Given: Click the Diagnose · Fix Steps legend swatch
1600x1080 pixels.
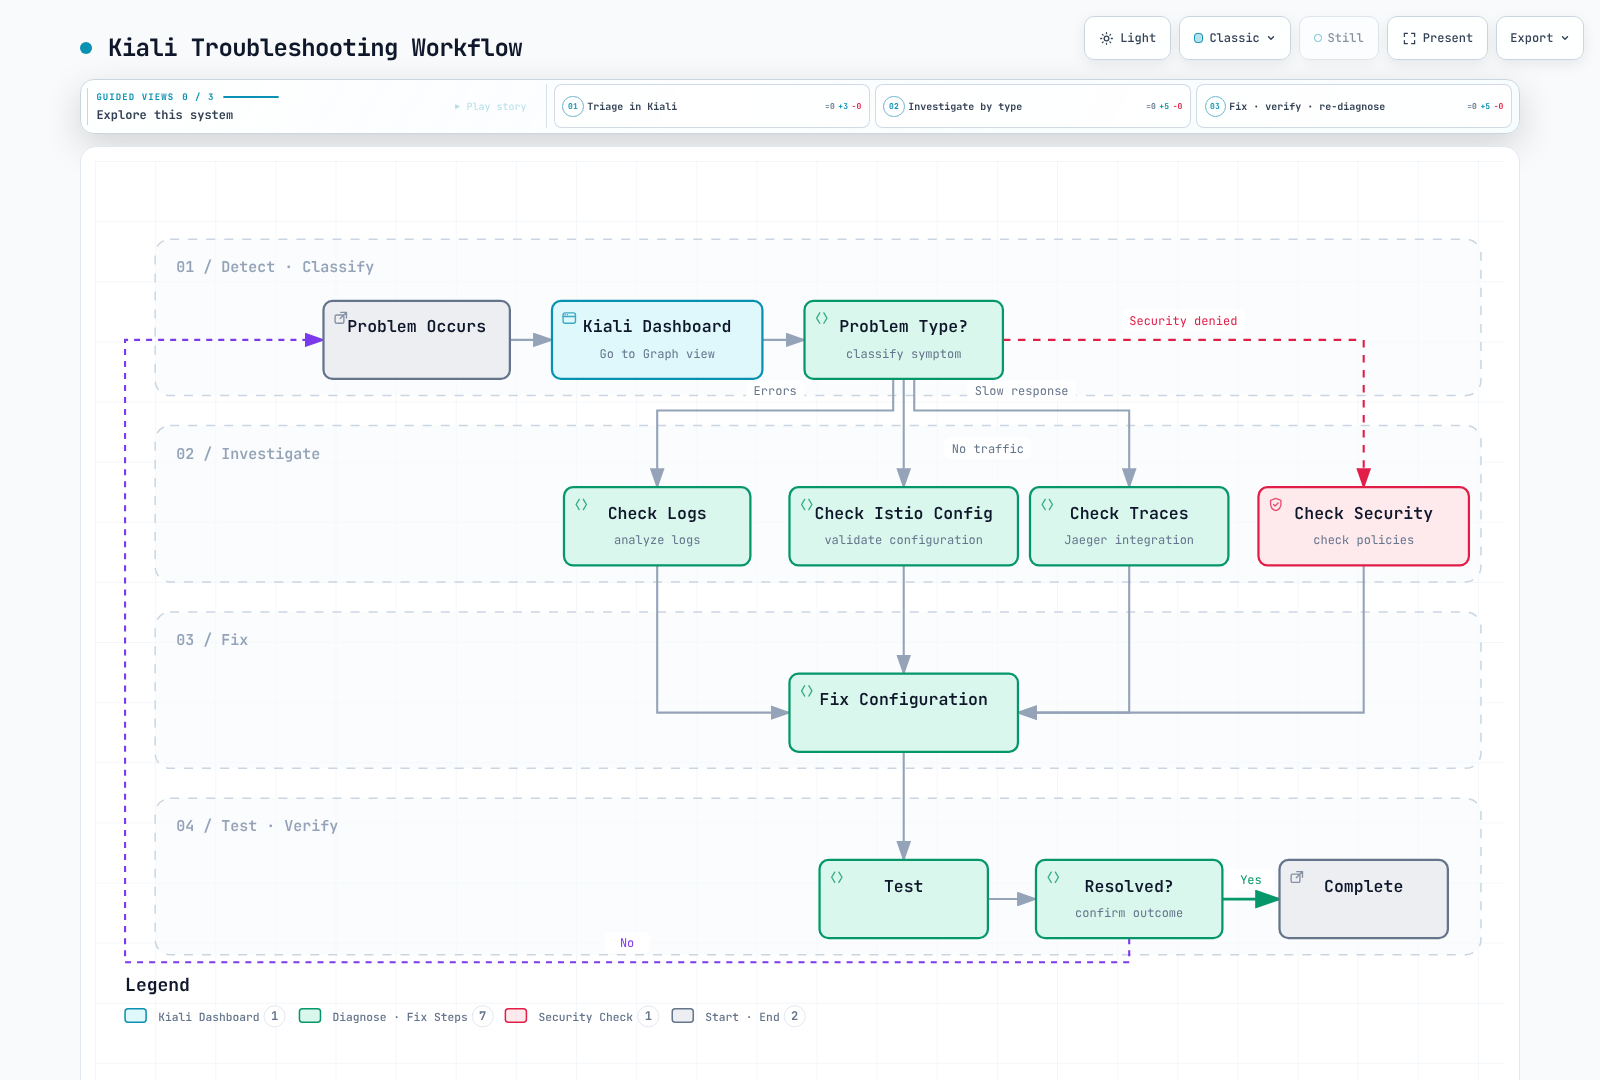Looking at the screenshot, I should (310, 1016).
